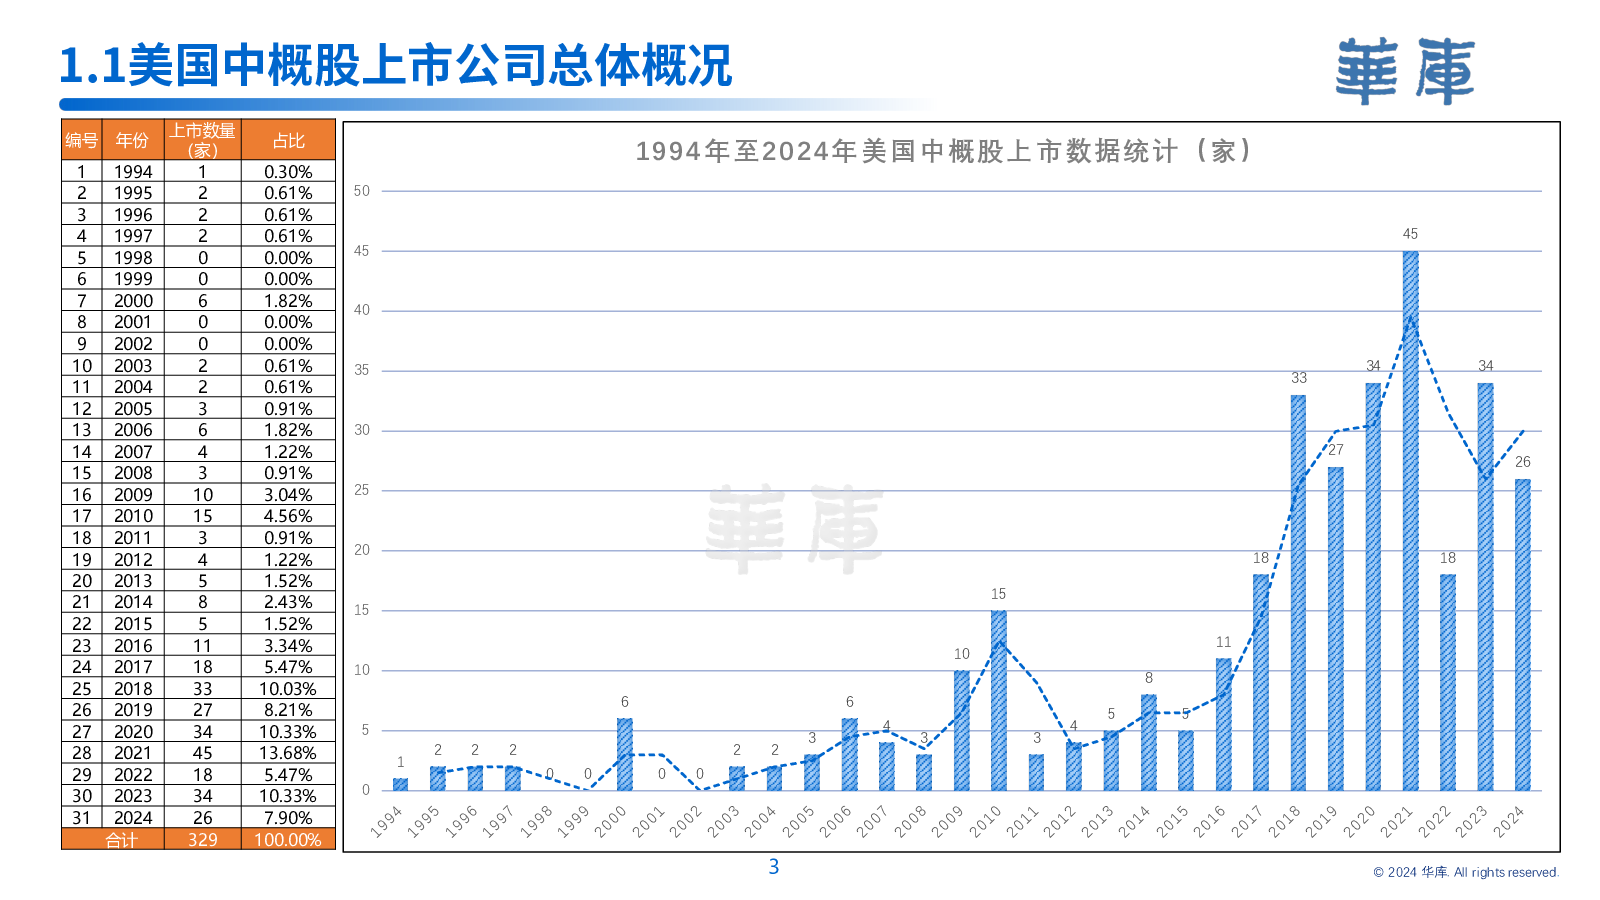Click the 2024 bar labeled 26

tap(1522, 634)
